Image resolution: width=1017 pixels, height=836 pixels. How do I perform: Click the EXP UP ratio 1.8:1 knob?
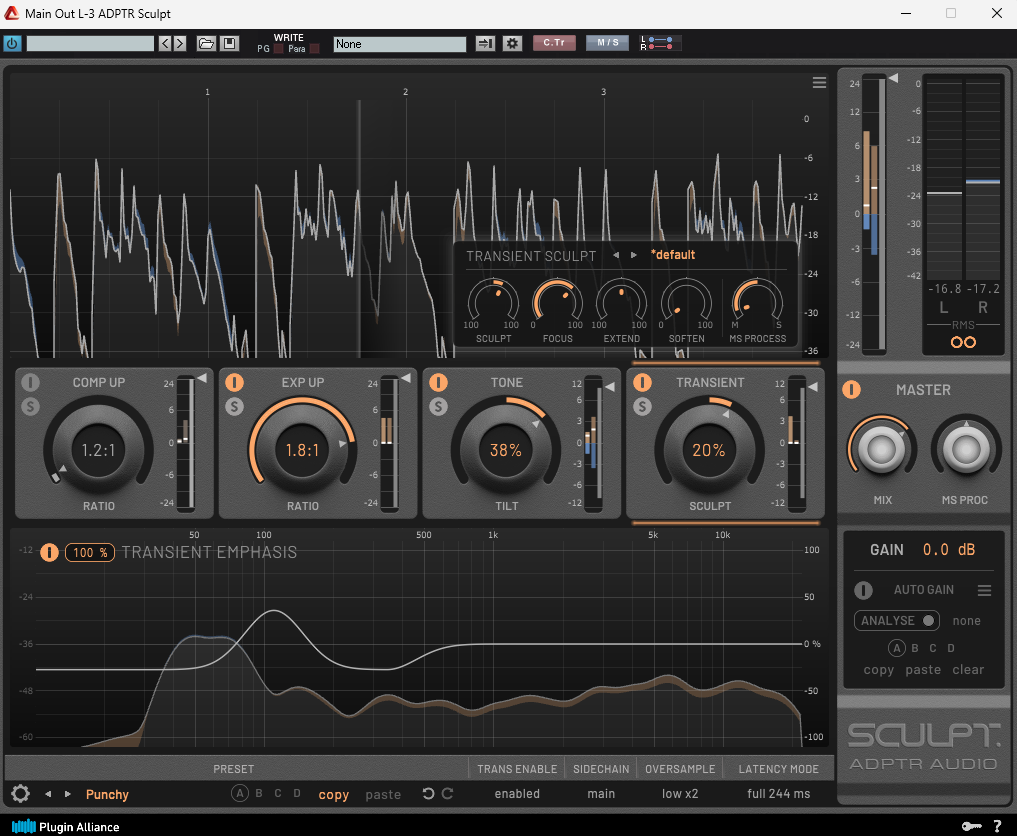[x=302, y=449]
